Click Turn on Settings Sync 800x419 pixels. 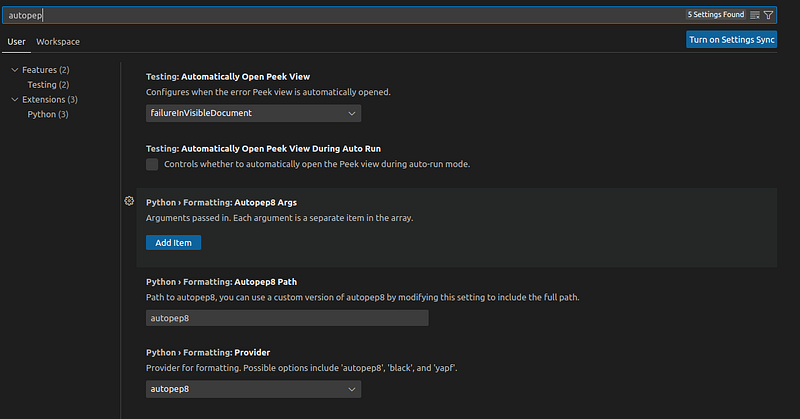(x=732, y=40)
